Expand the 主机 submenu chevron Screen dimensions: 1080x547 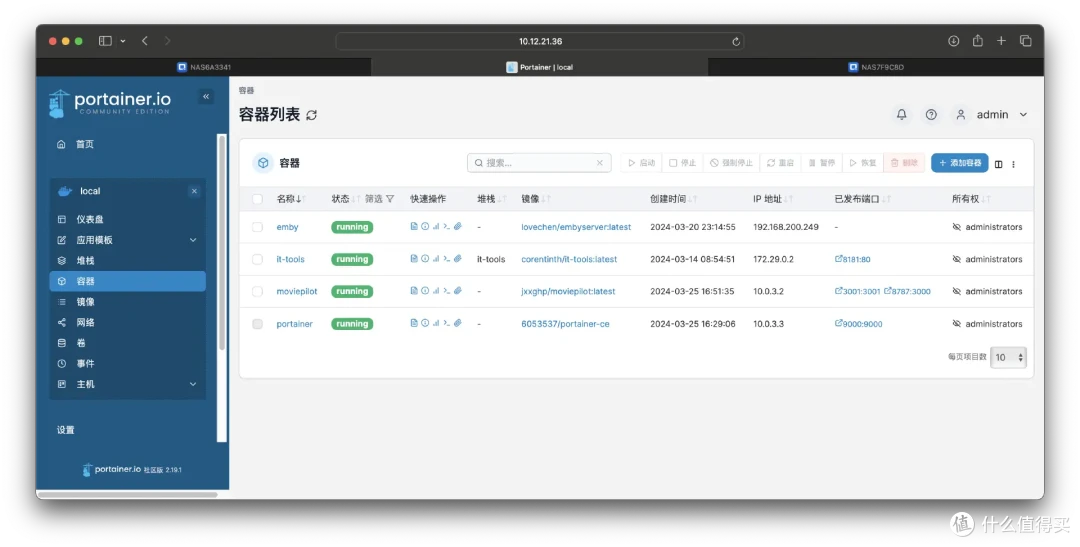click(193, 384)
